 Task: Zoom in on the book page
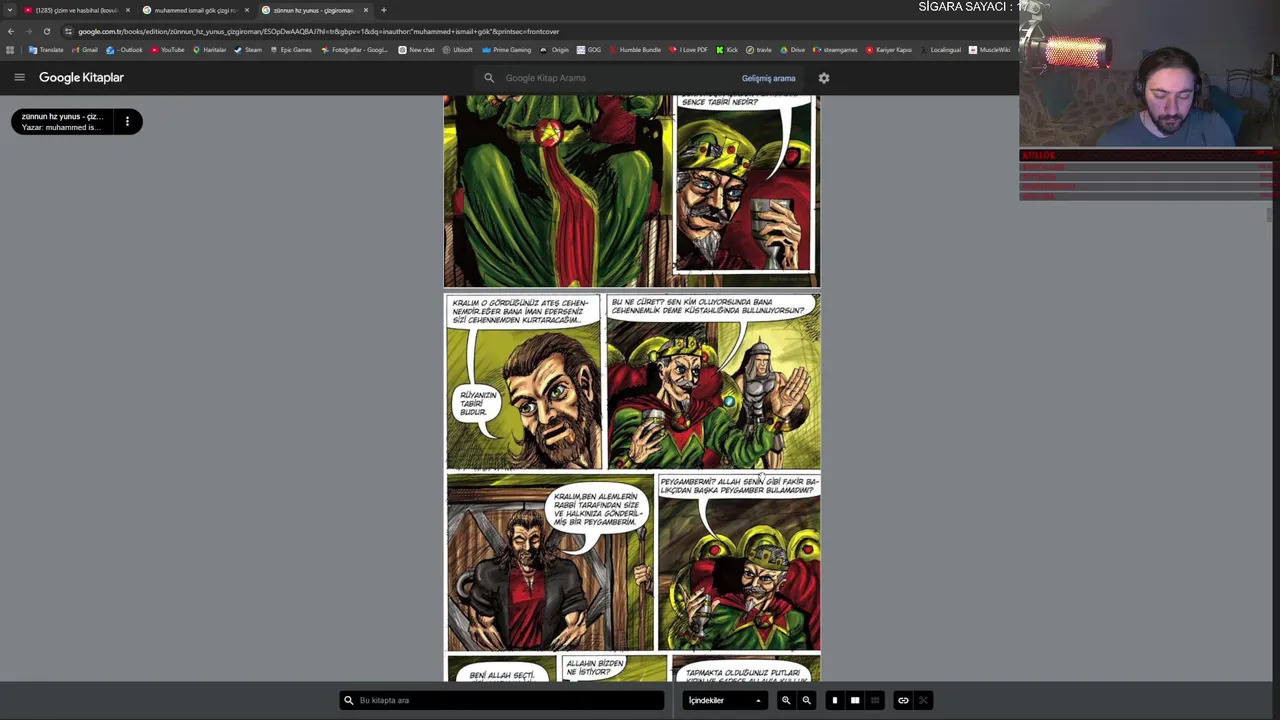coord(786,700)
